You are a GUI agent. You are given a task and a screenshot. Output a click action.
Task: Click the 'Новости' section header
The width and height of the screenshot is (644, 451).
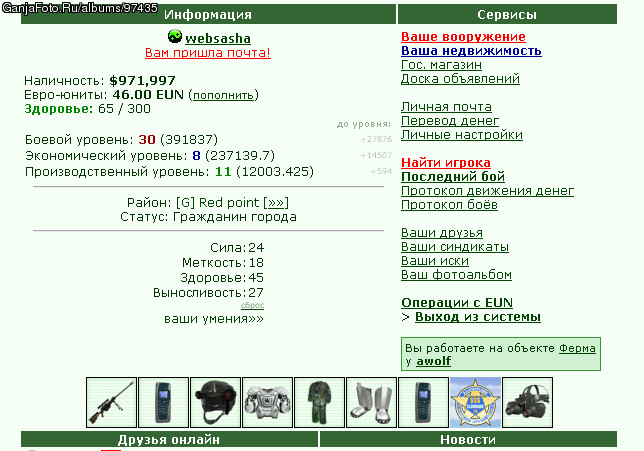468,439
